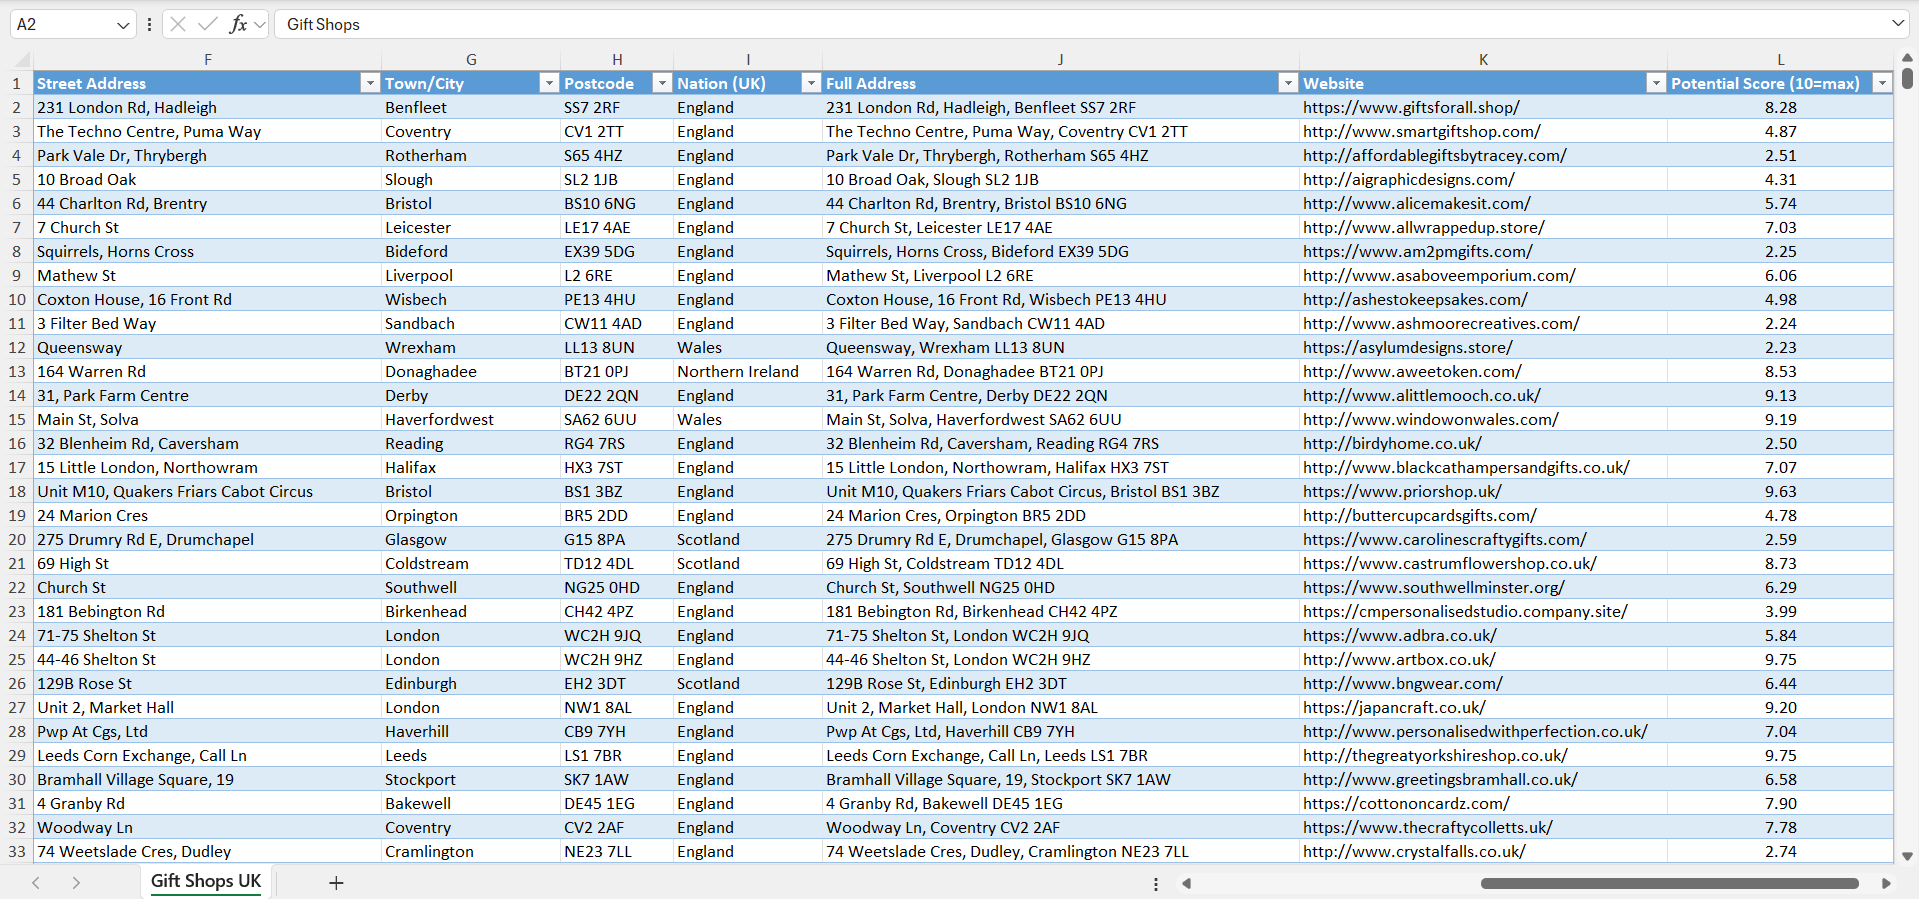Select the Wrexham town cell
This screenshot has width=1919, height=899.
coord(470,347)
